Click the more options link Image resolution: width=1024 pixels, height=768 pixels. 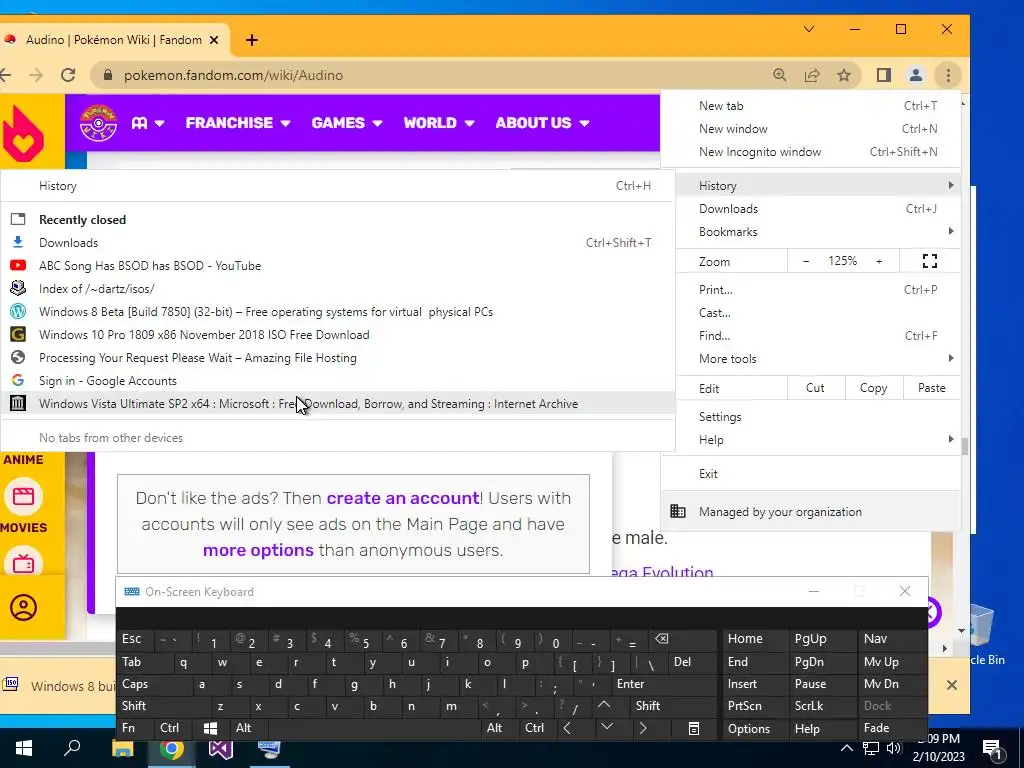(x=258, y=551)
